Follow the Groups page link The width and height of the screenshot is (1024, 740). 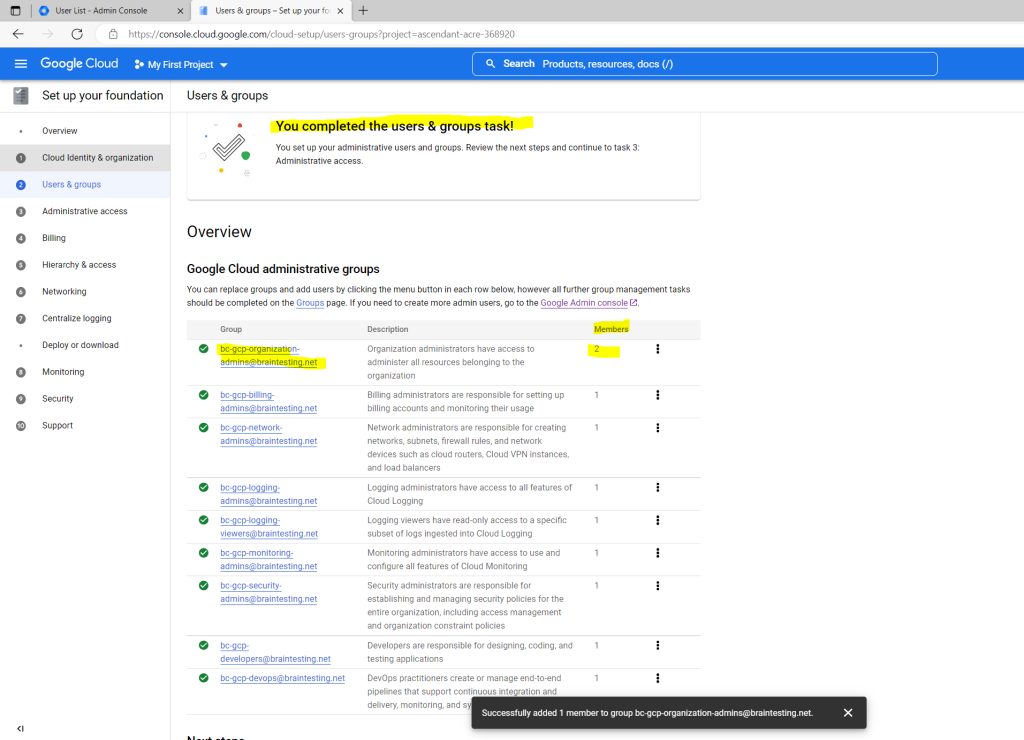(310, 303)
